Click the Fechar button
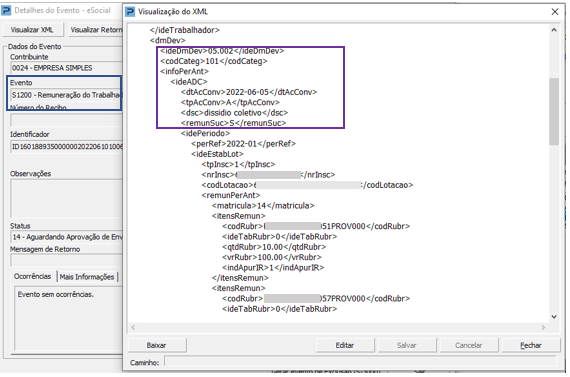Viewport: 570px width, 377px height. (x=531, y=345)
